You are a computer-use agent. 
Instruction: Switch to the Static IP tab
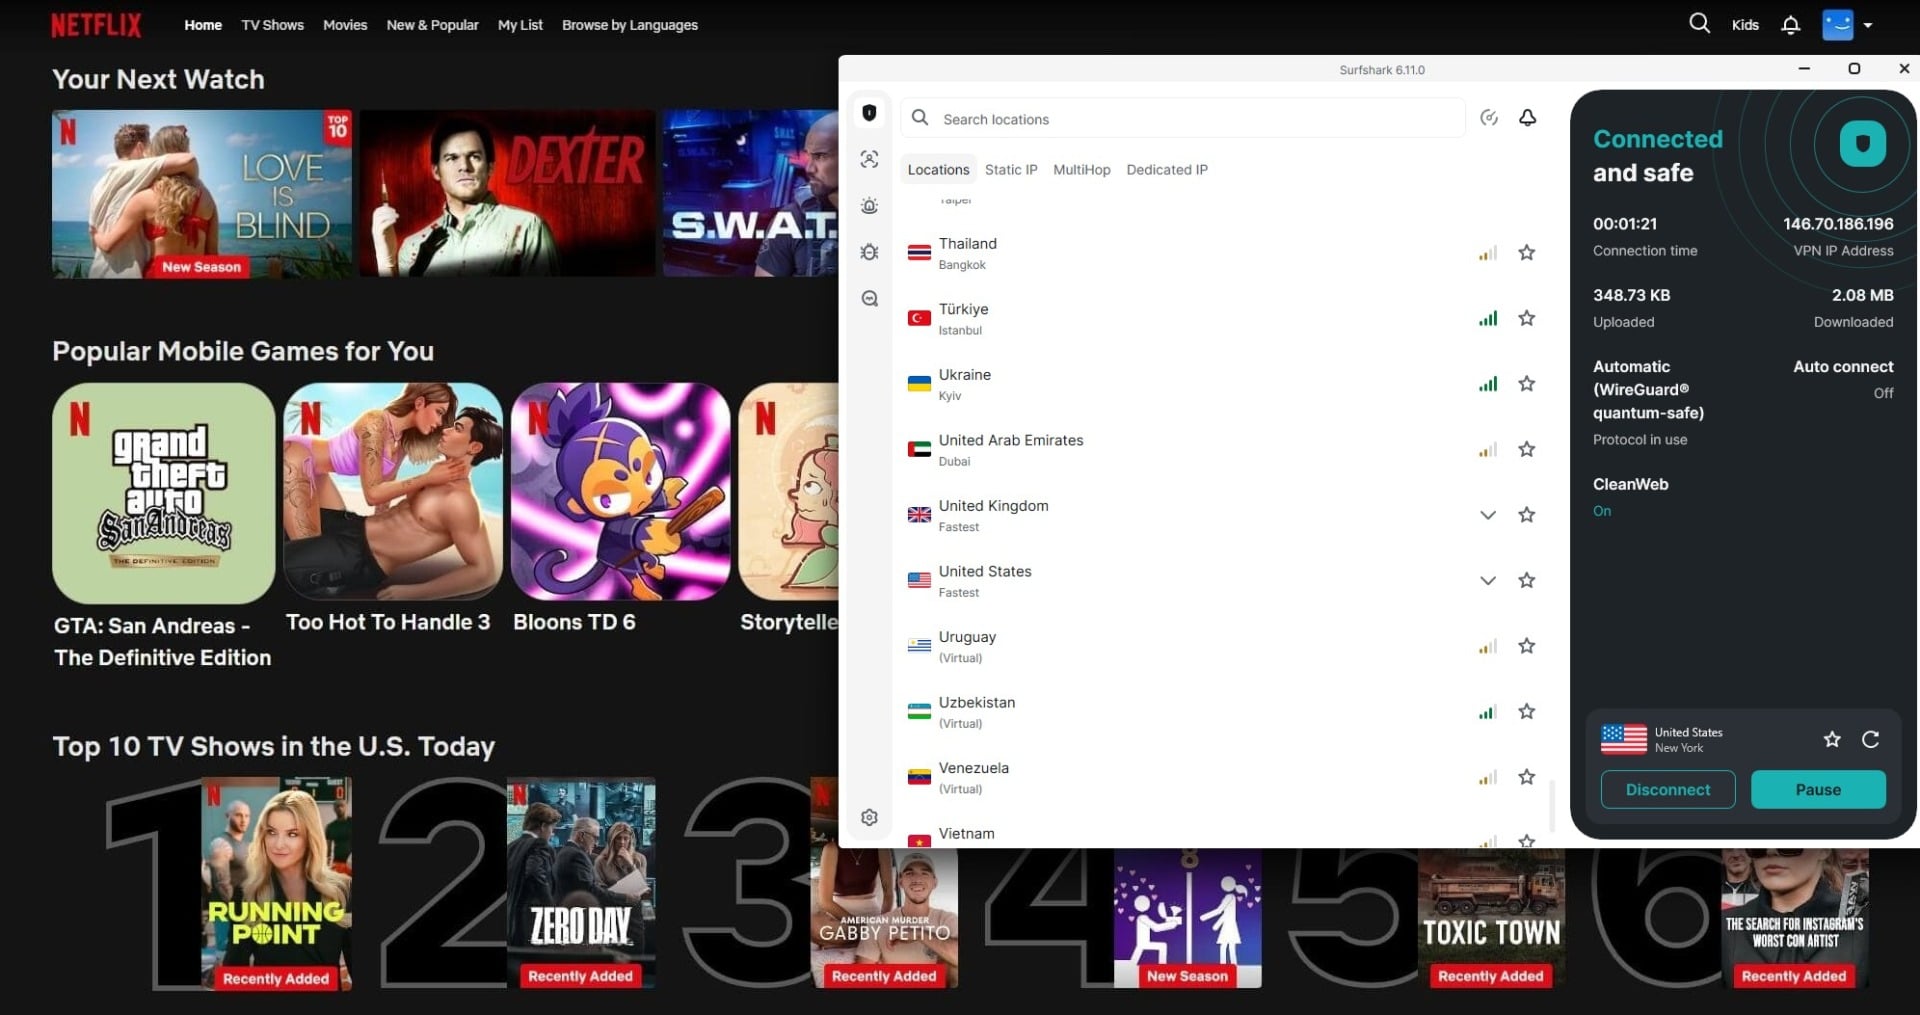click(1011, 170)
